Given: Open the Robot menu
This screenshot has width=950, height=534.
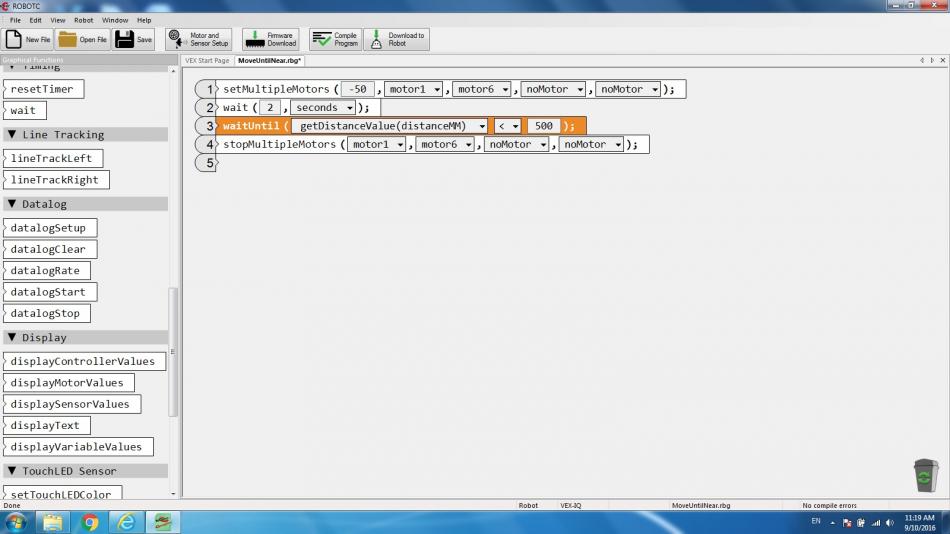Looking at the screenshot, I should 84,20.
